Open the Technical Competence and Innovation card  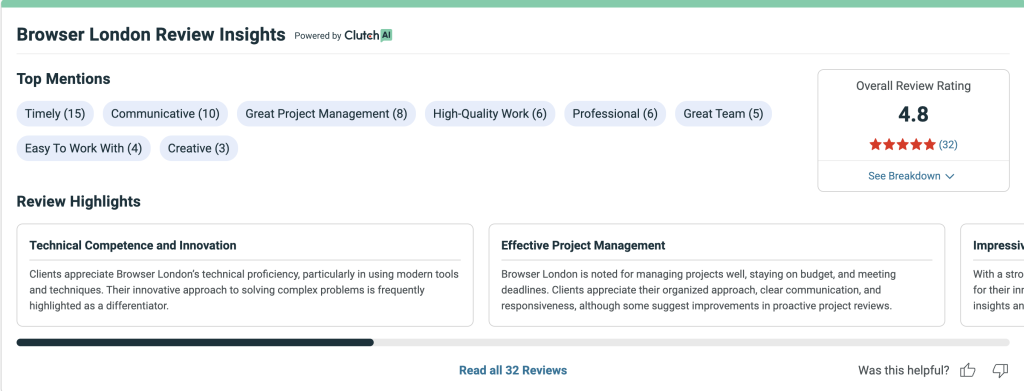245,275
